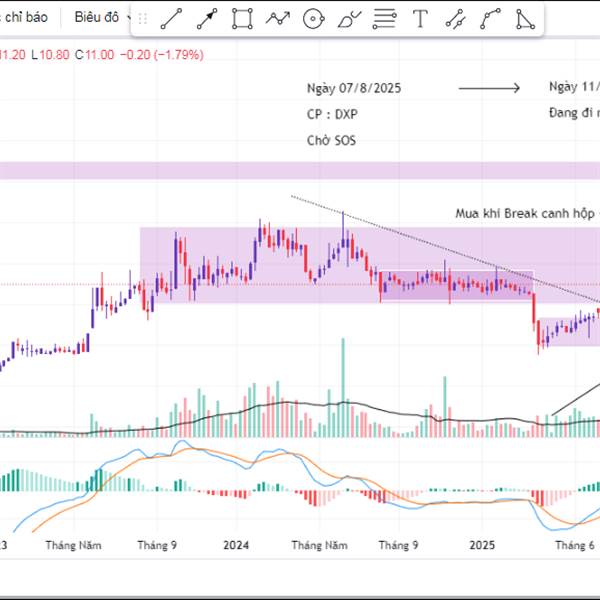600x600 pixels.
Task: Activate the brush drawing tool
Action: coord(349,18)
